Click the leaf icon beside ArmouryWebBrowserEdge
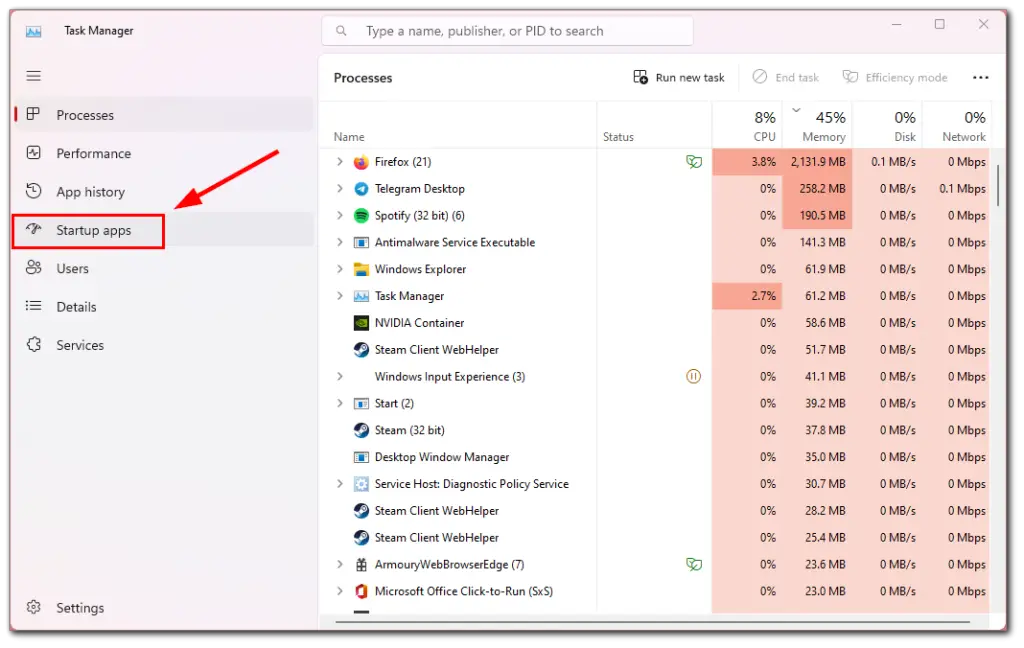Screen dimensions: 1024x648 tap(694, 564)
